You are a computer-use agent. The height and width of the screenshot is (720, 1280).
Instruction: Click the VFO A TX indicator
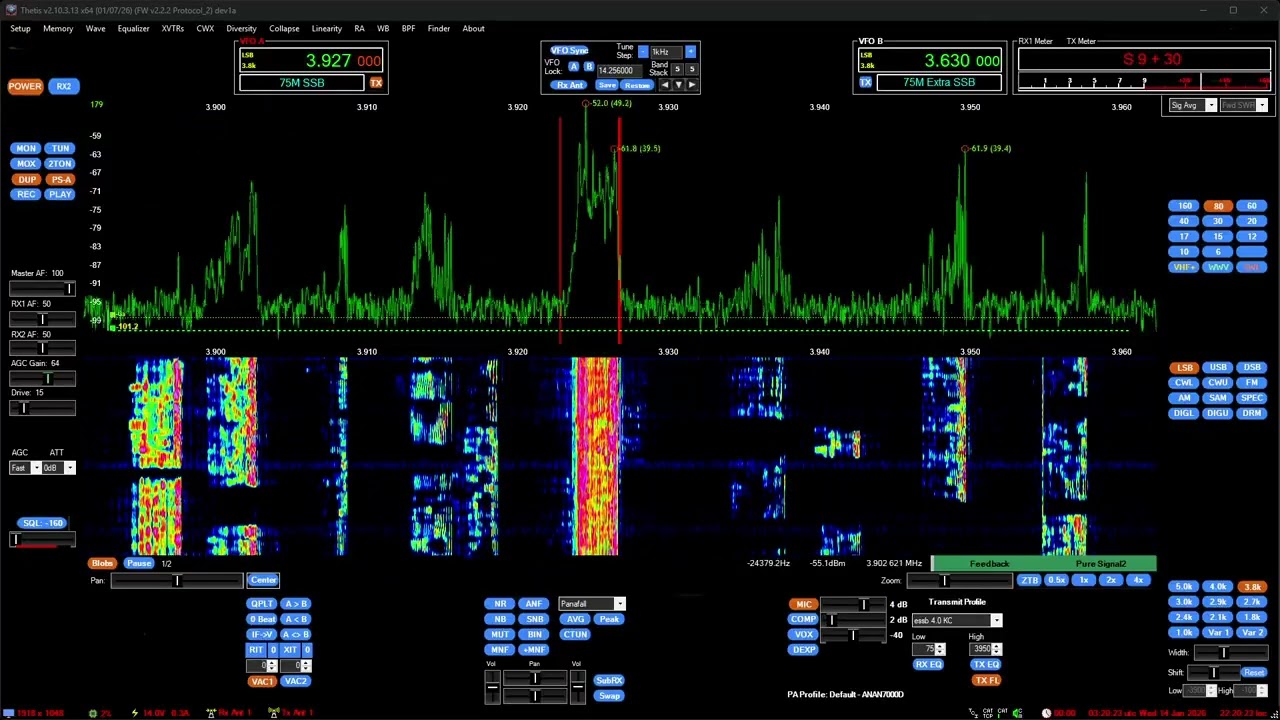pos(376,83)
